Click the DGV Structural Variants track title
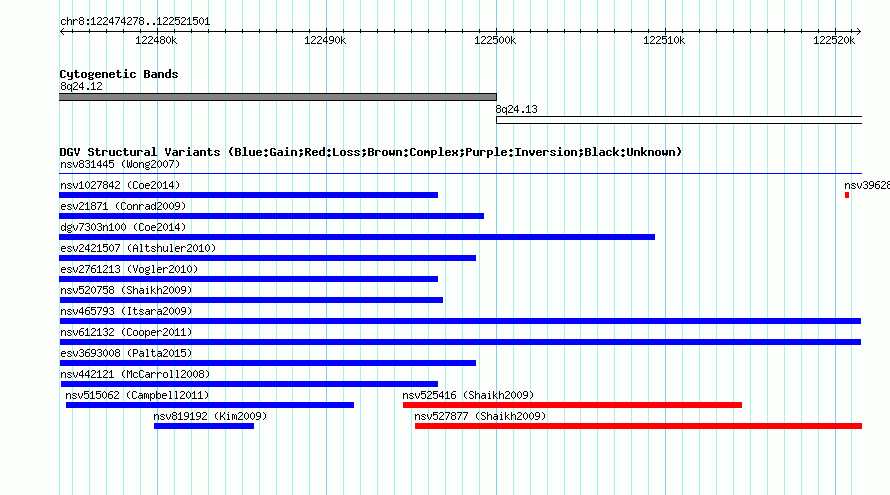This screenshot has width=890, height=495. [370, 152]
